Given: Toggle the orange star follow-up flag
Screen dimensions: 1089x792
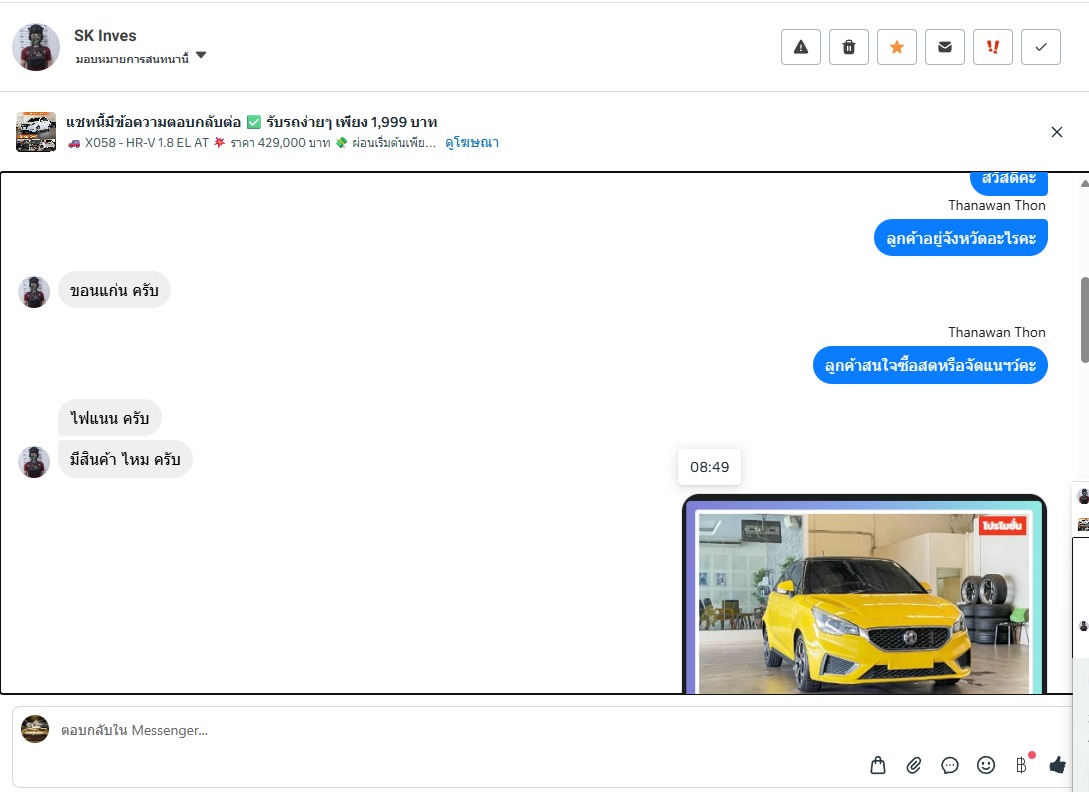Looking at the screenshot, I should [x=896, y=47].
